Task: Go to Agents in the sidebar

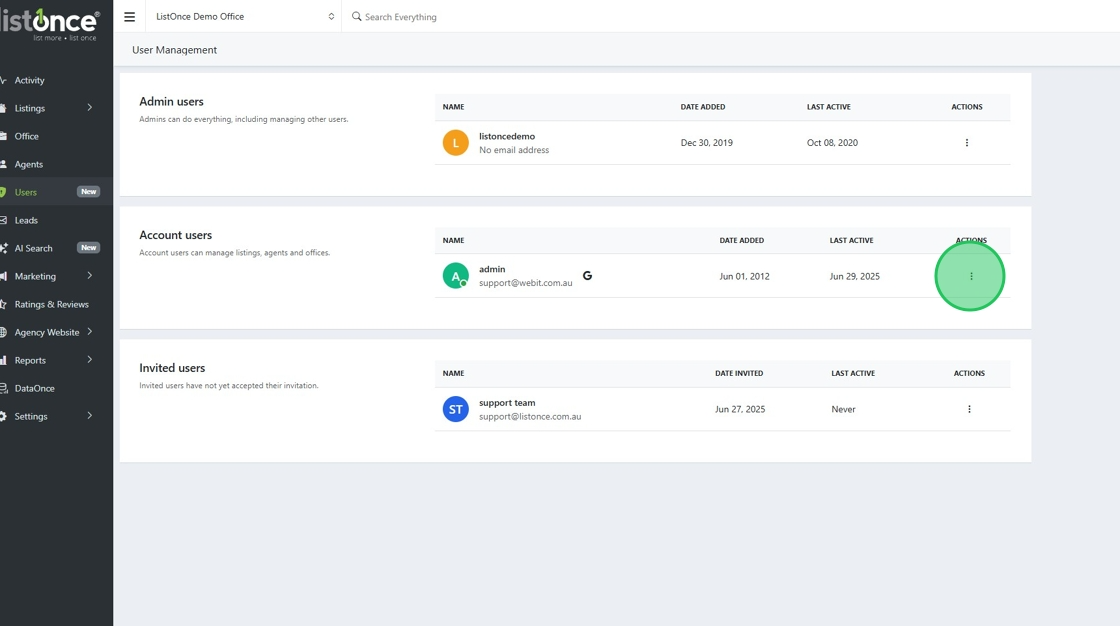Action: click(x=29, y=164)
